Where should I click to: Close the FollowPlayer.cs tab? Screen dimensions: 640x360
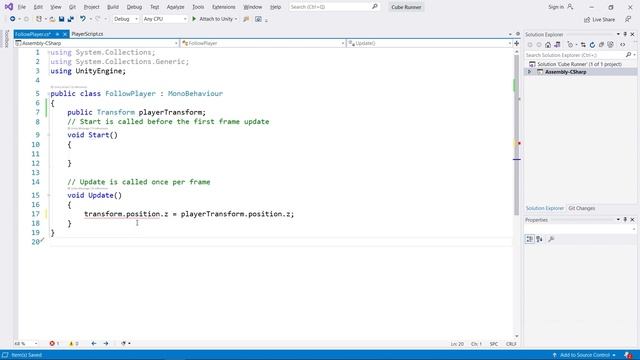[x=65, y=34]
